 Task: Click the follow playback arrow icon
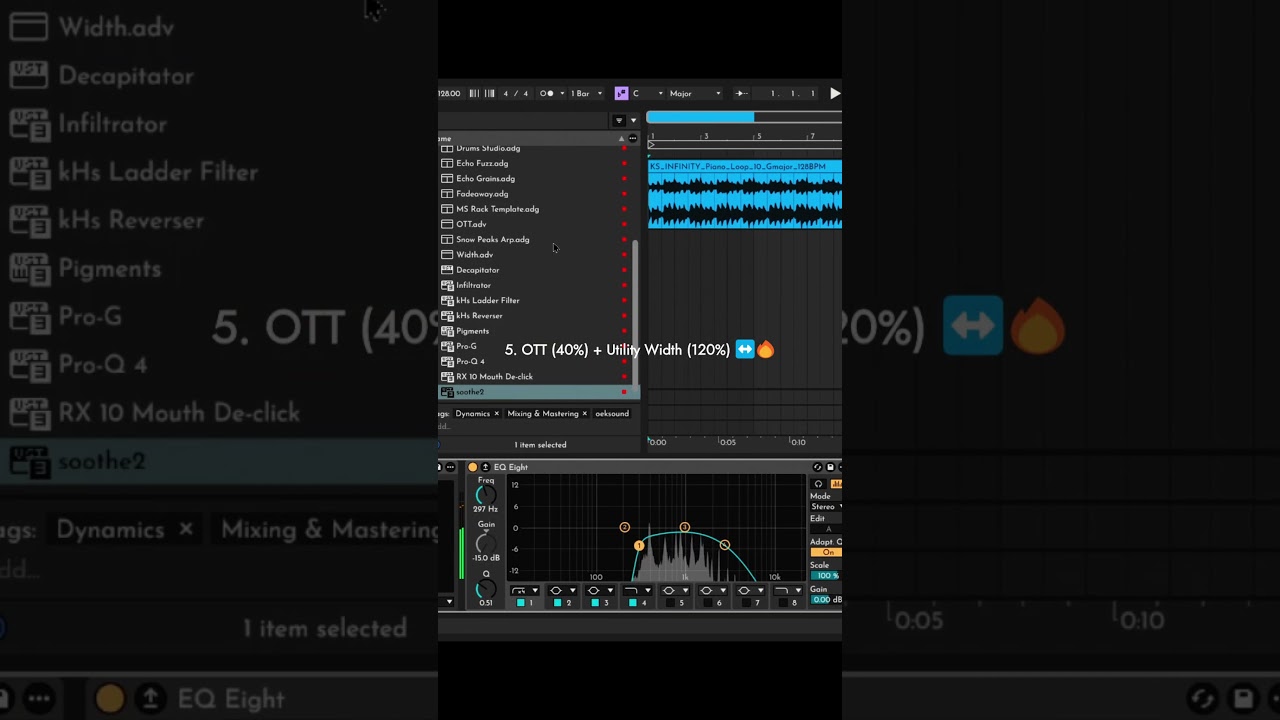coord(742,93)
